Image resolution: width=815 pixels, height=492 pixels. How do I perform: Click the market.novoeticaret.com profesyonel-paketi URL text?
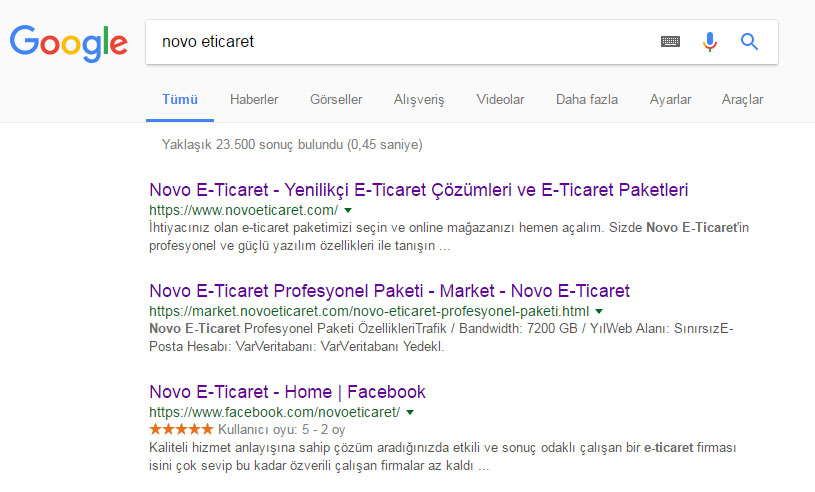pyautogui.click(x=369, y=311)
